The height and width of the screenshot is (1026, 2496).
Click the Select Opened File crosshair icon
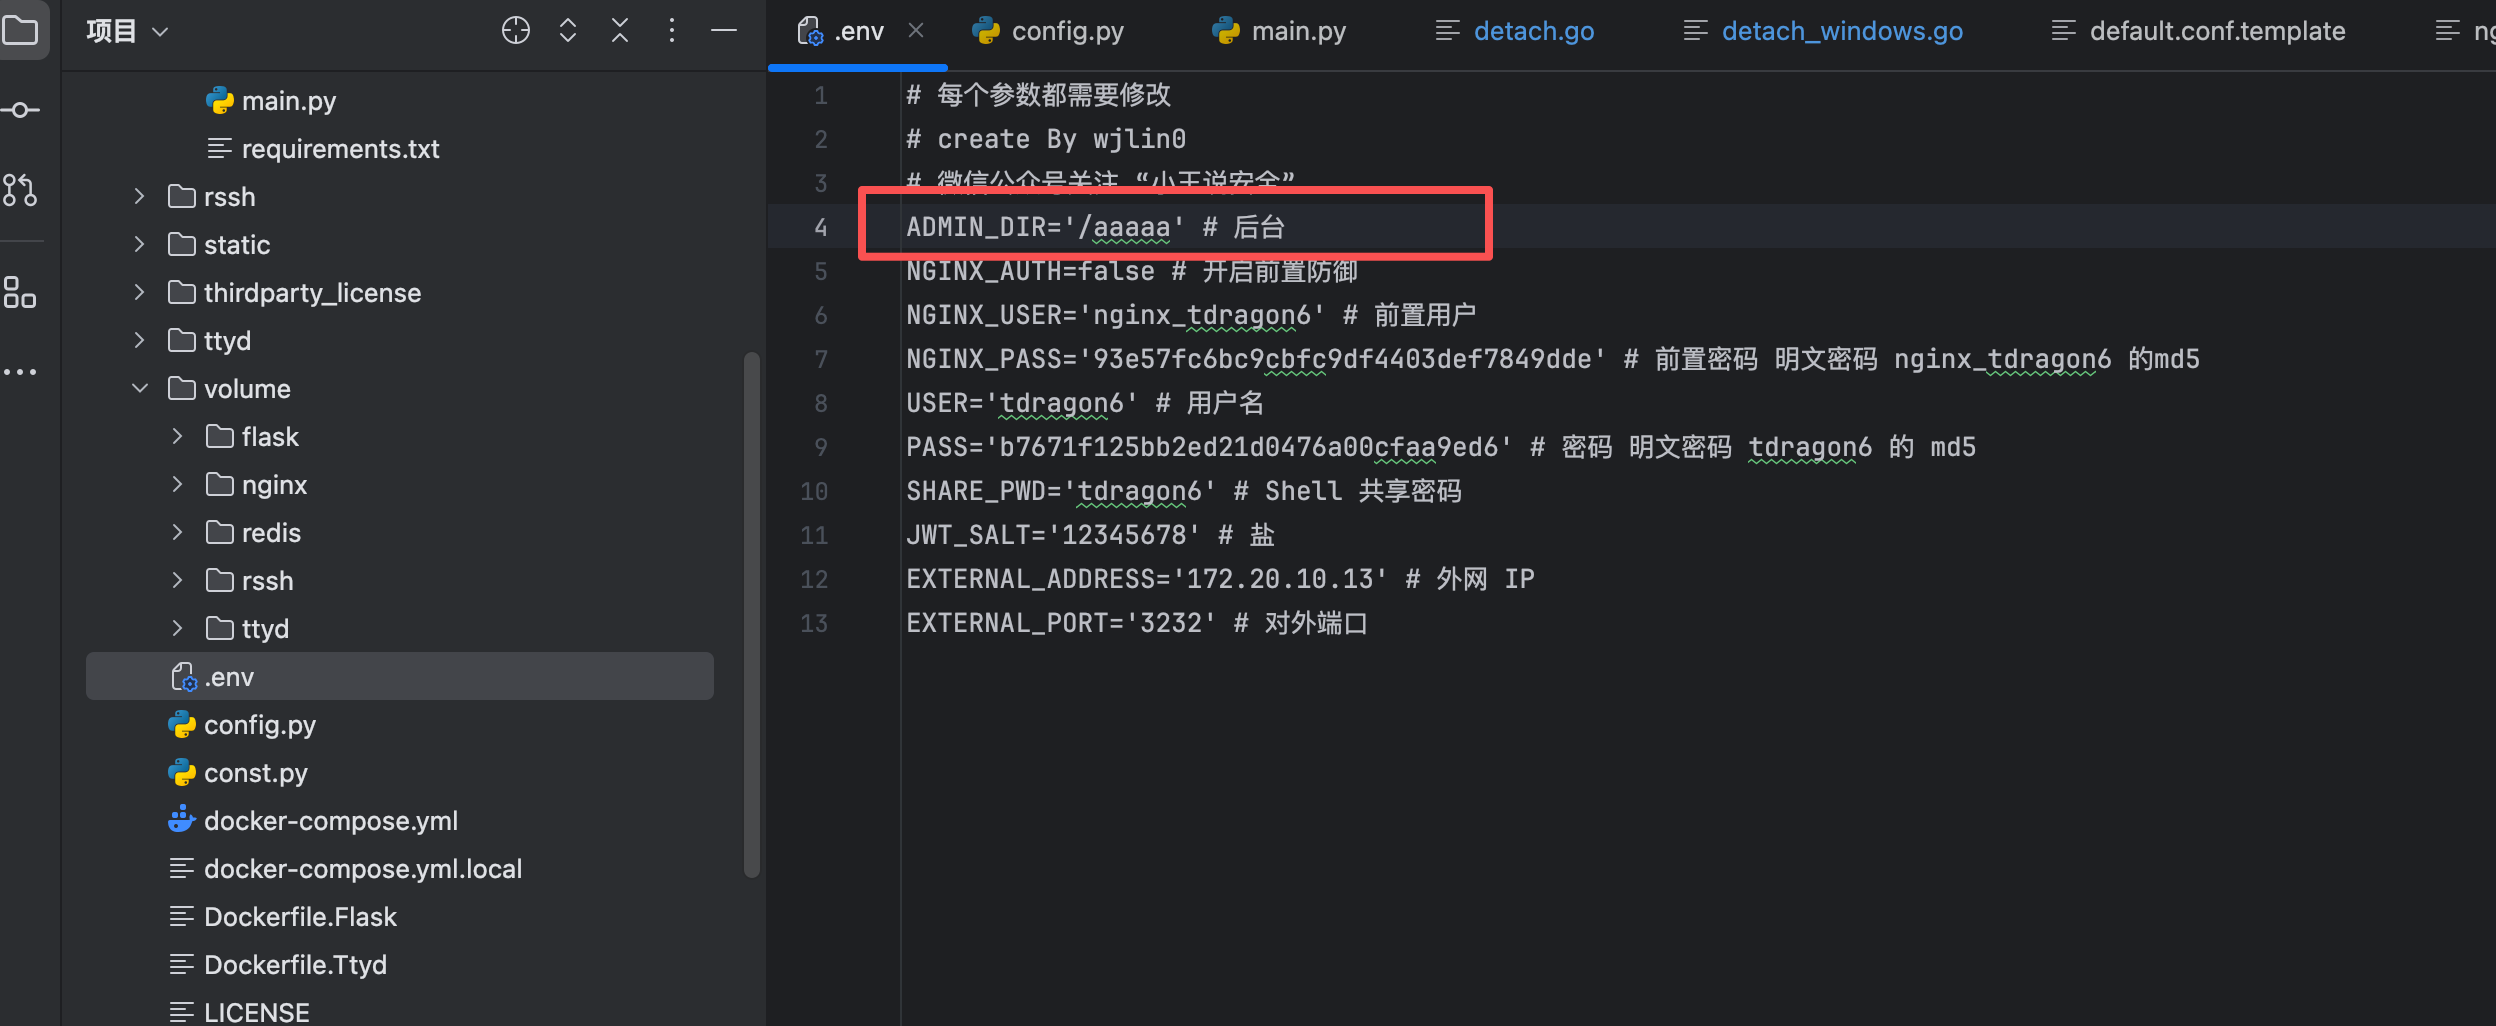[515, 31]
